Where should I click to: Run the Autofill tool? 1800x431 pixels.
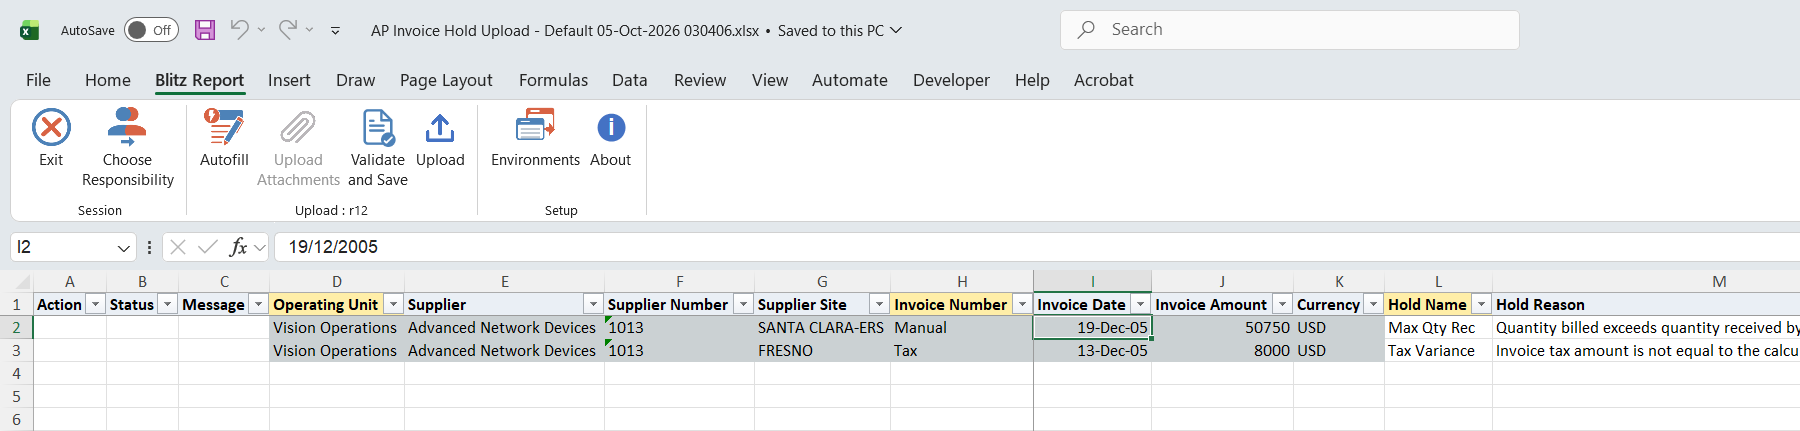(x=224, y=138)
